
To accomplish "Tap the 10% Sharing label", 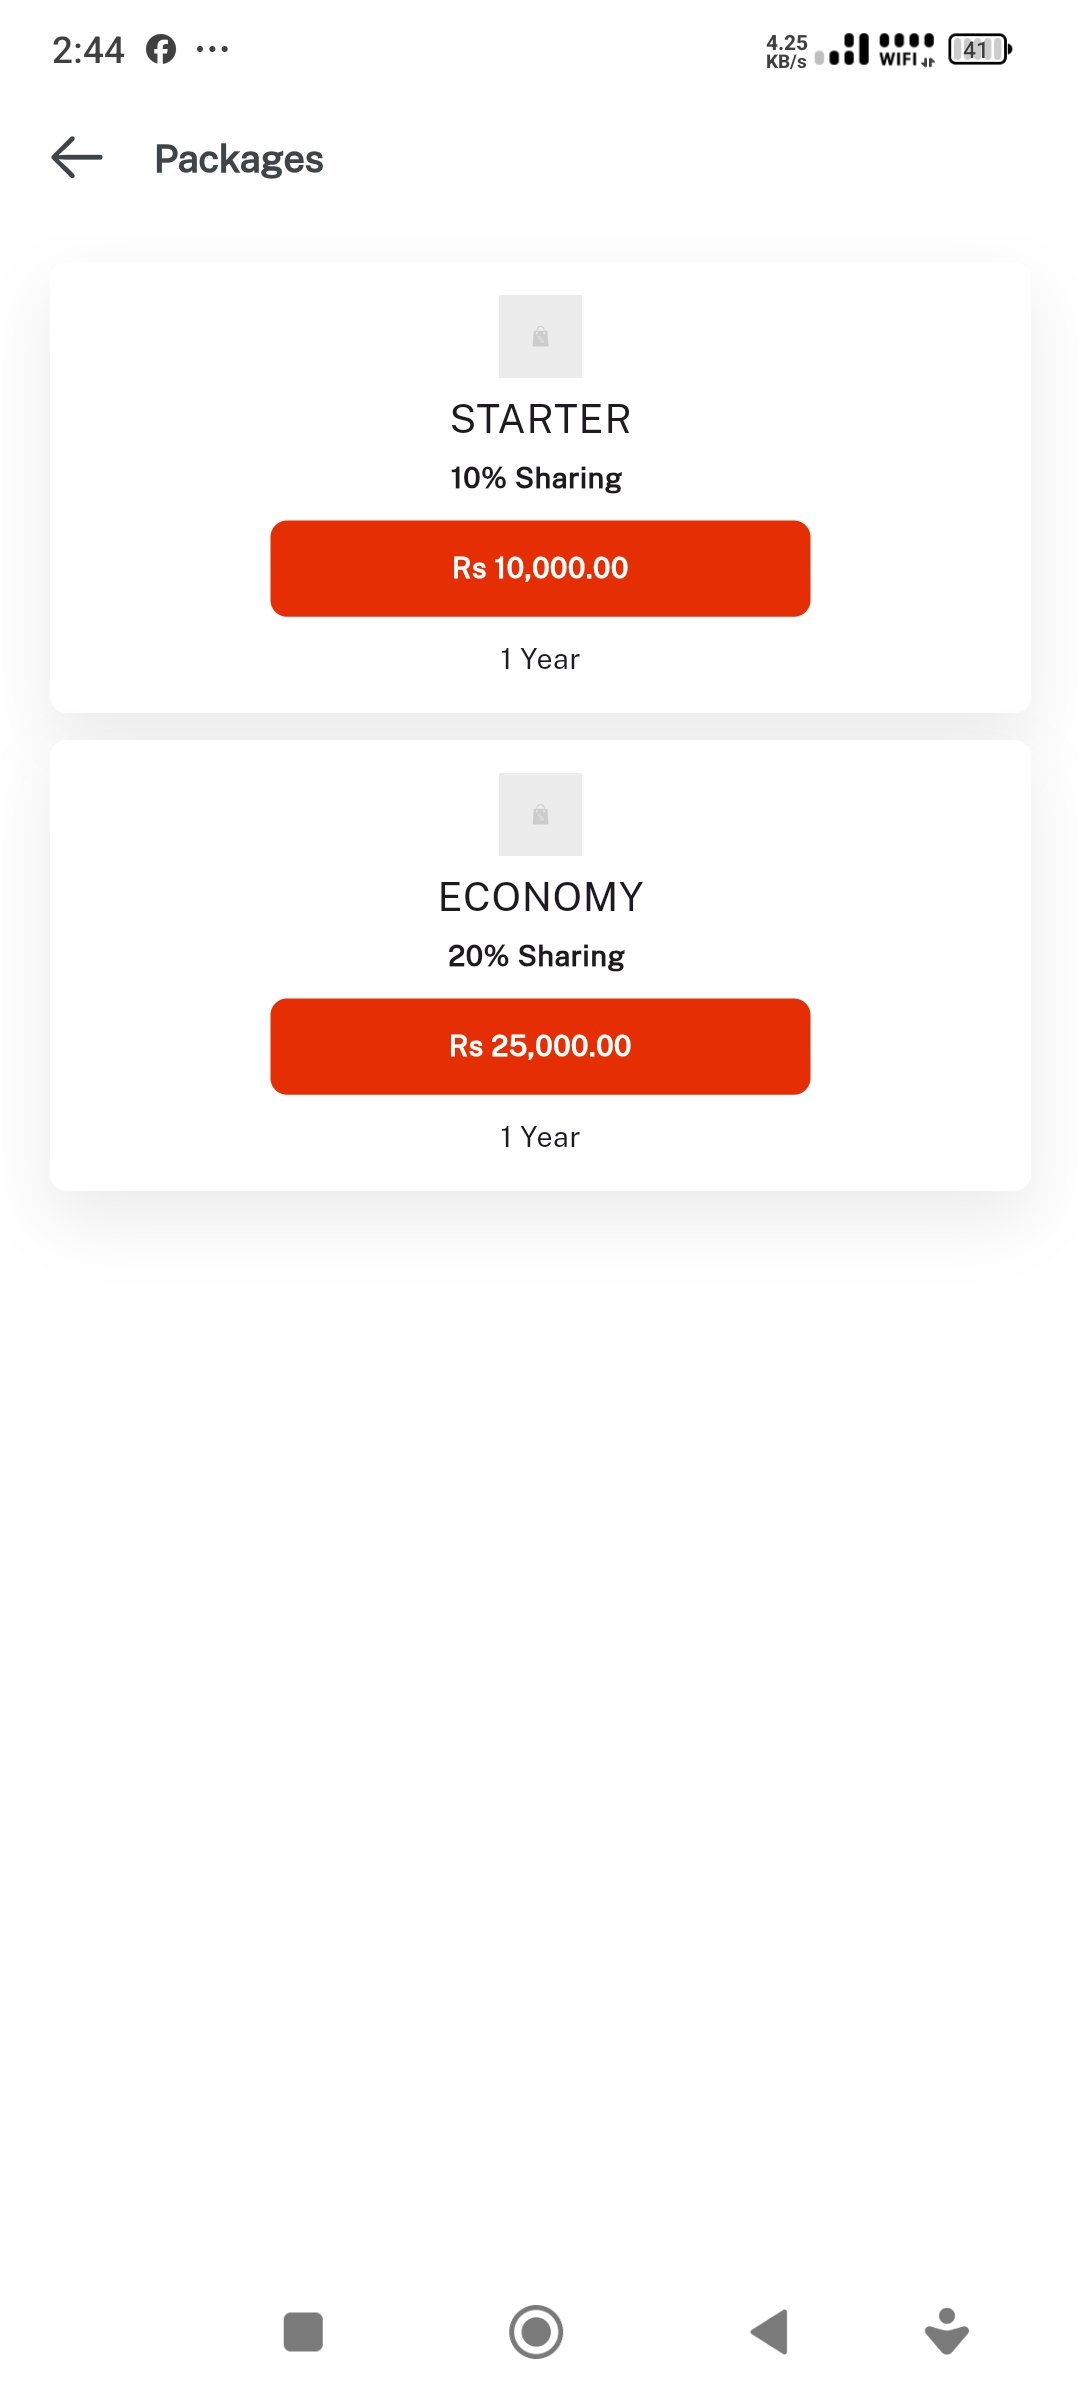I will (x=536, y=478).
